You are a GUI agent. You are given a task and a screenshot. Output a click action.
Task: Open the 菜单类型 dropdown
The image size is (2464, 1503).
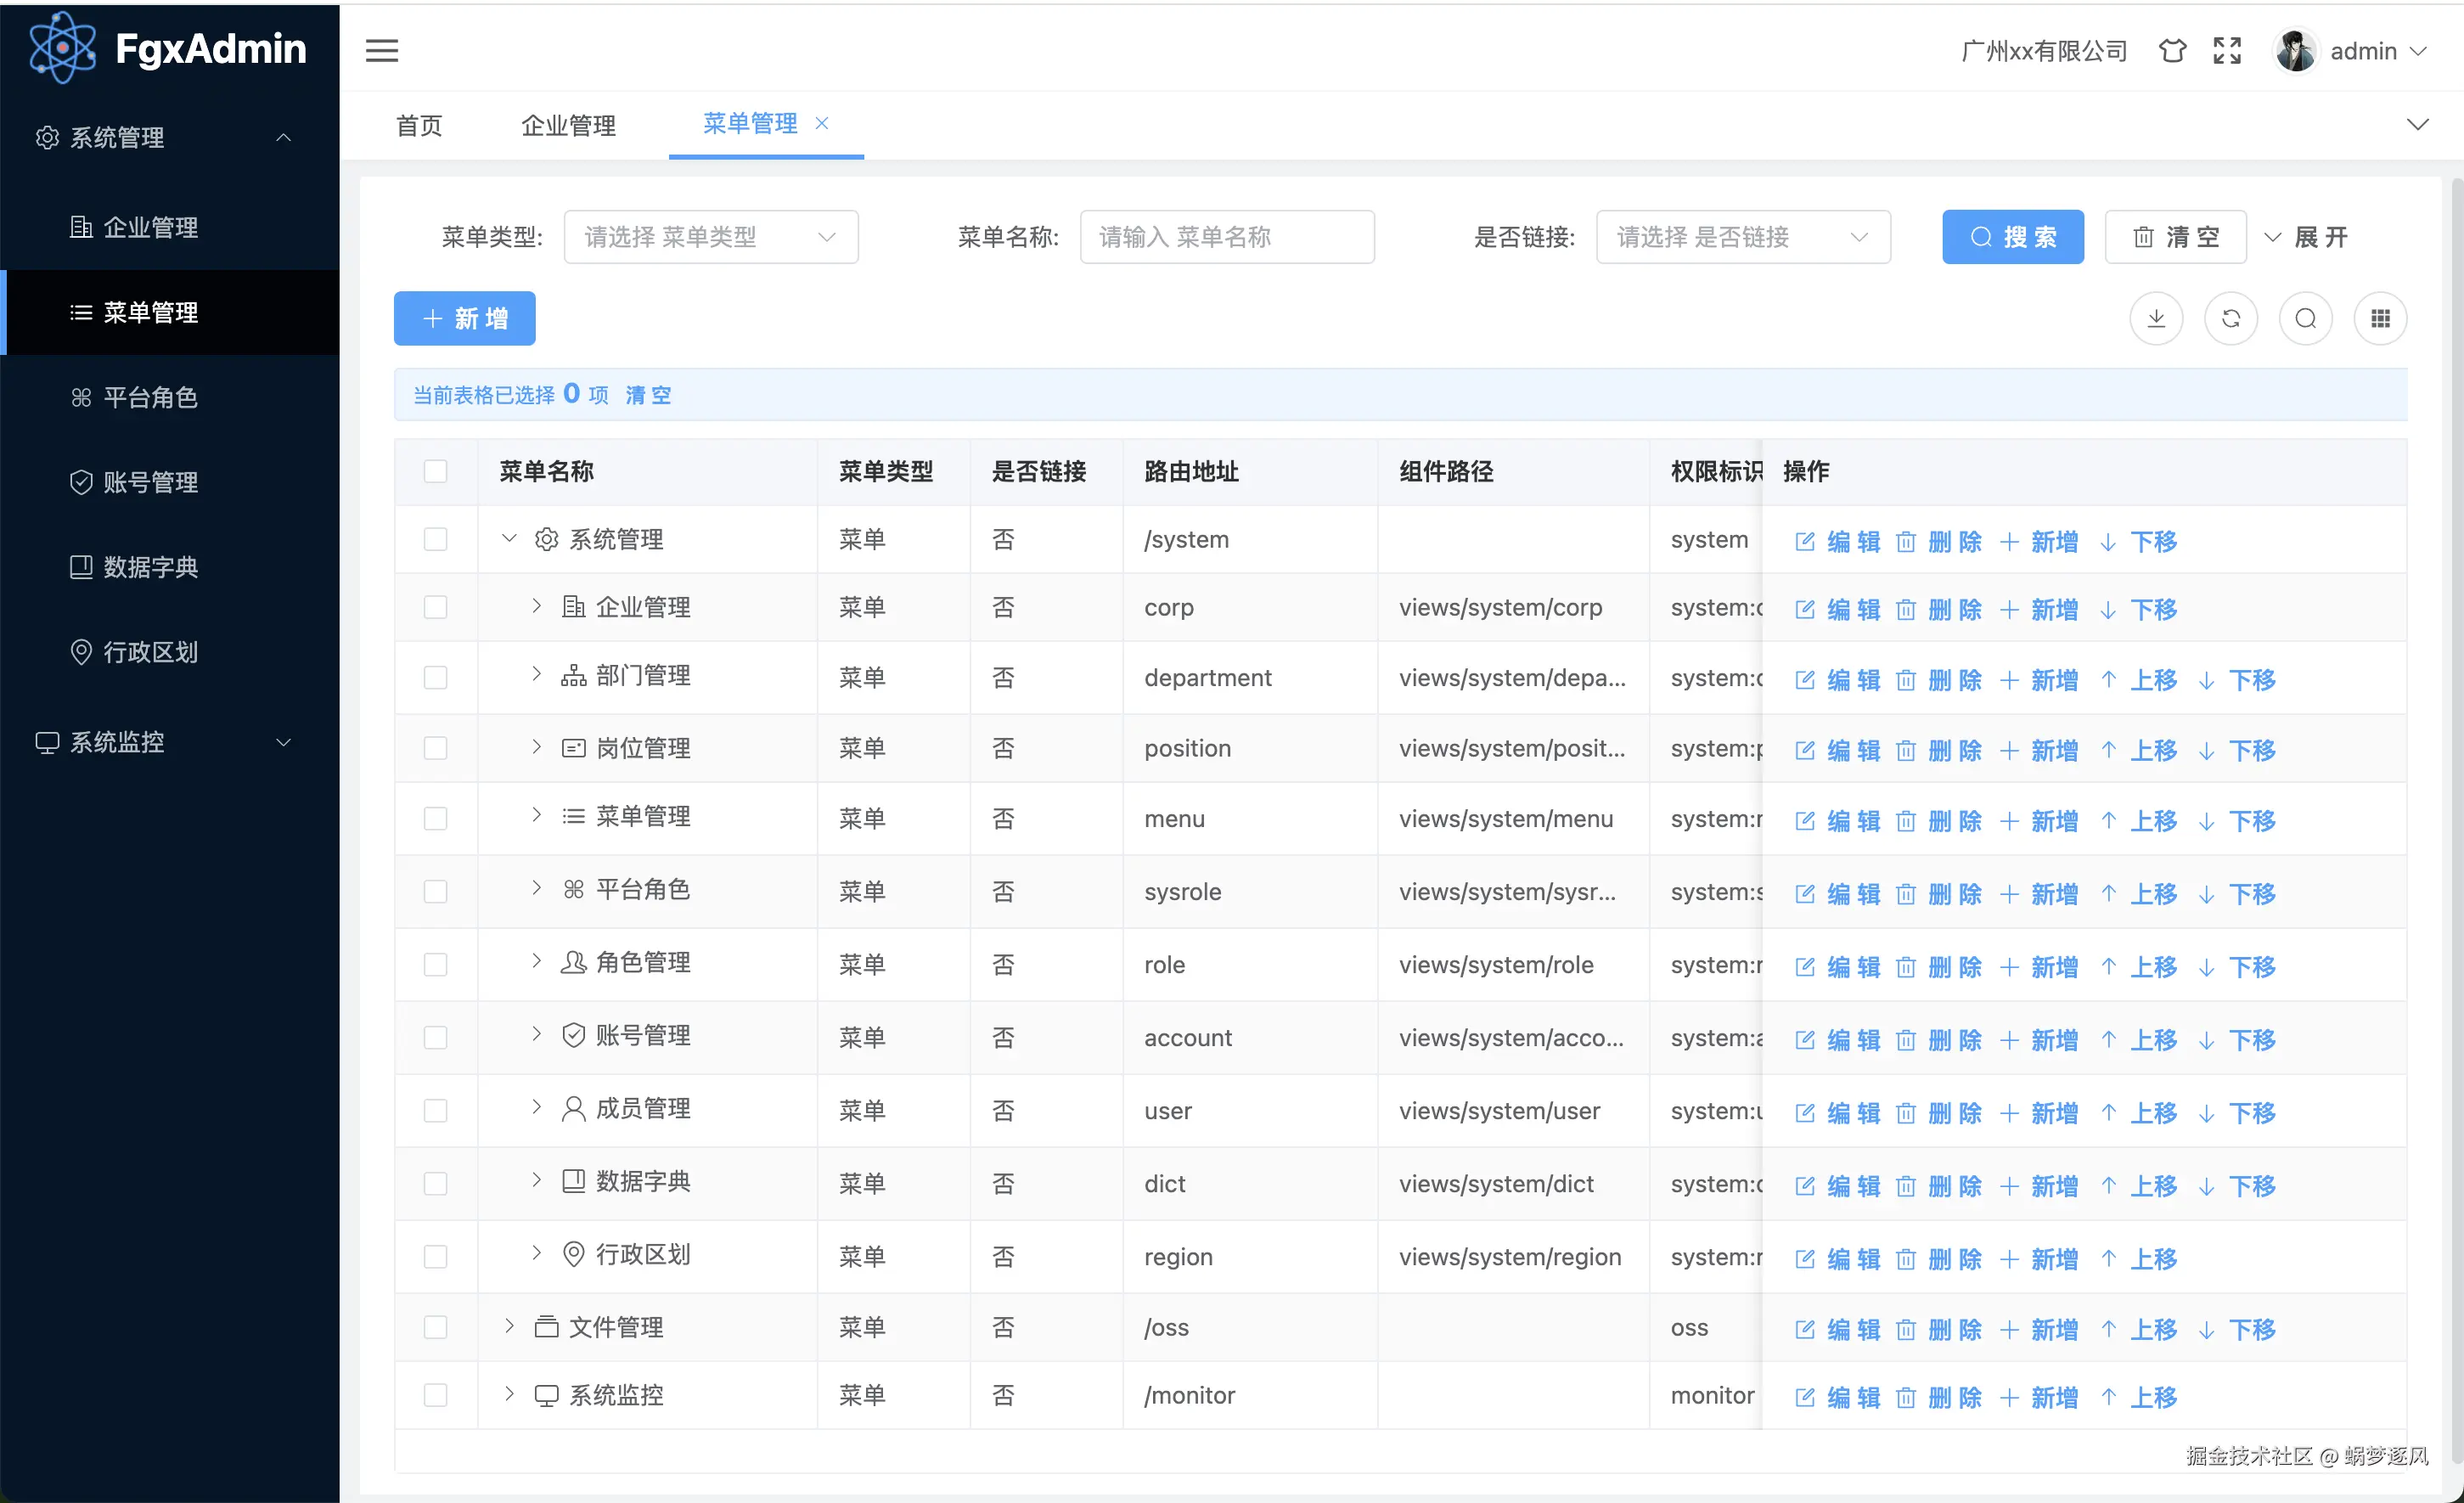coord(710,237)
